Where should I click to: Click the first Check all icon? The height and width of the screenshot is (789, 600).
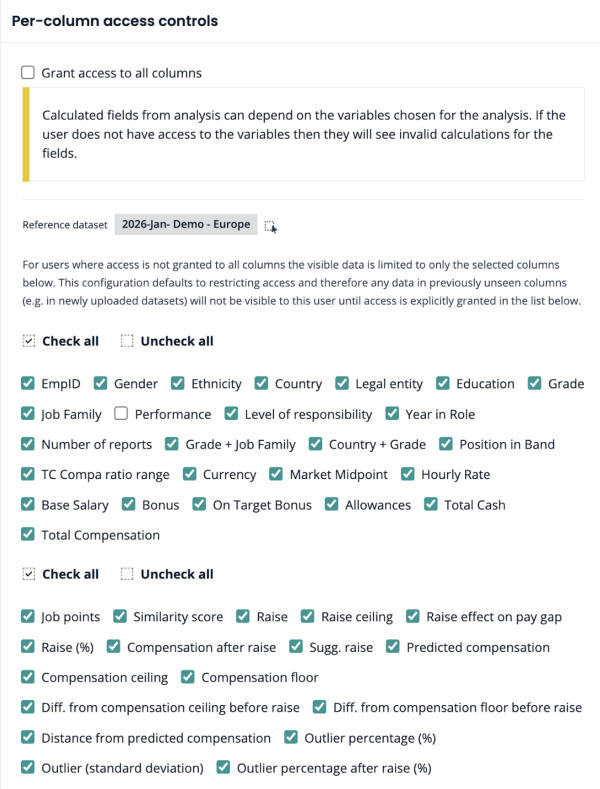tap(29, 341)
